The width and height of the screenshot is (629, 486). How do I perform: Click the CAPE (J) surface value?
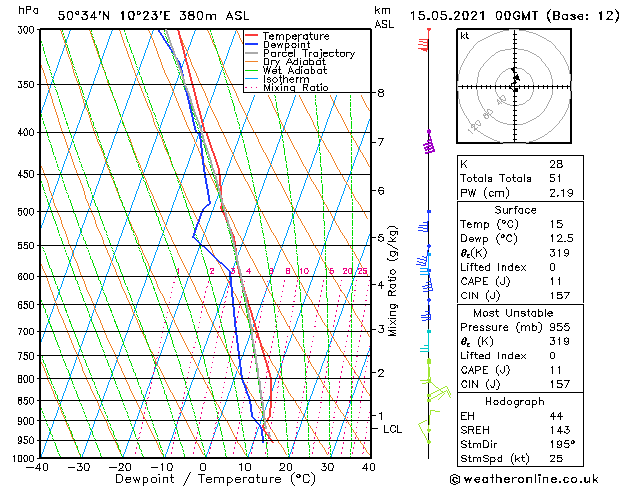coord(556,281)
